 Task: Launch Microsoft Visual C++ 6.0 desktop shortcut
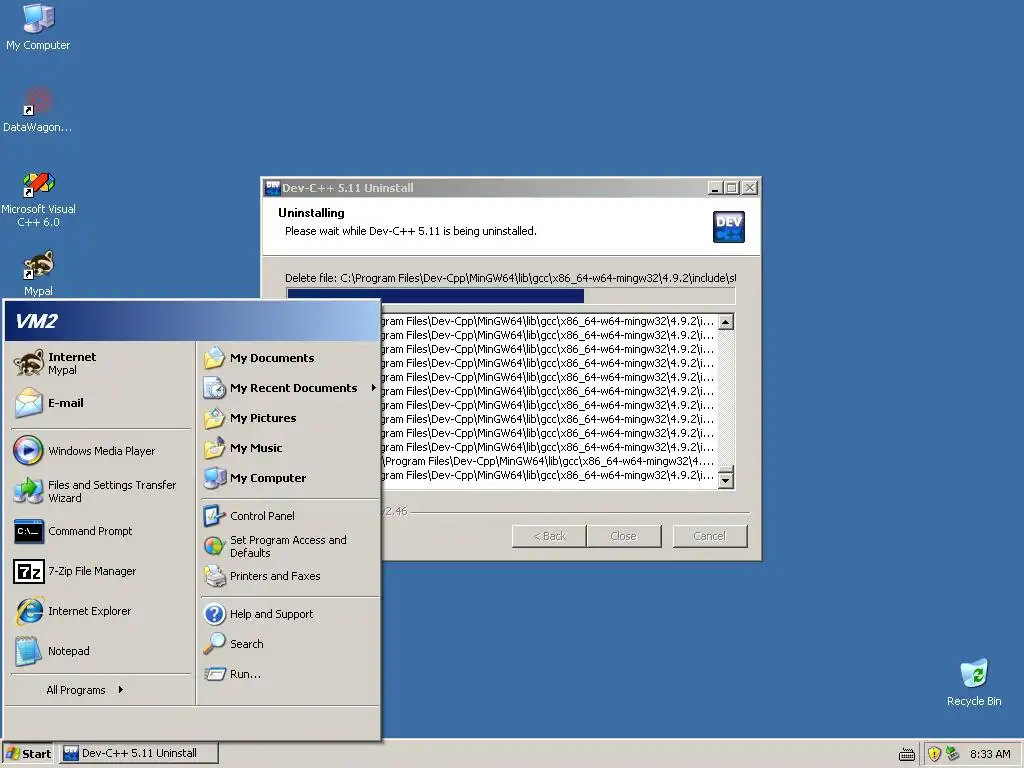pos(38,199)
